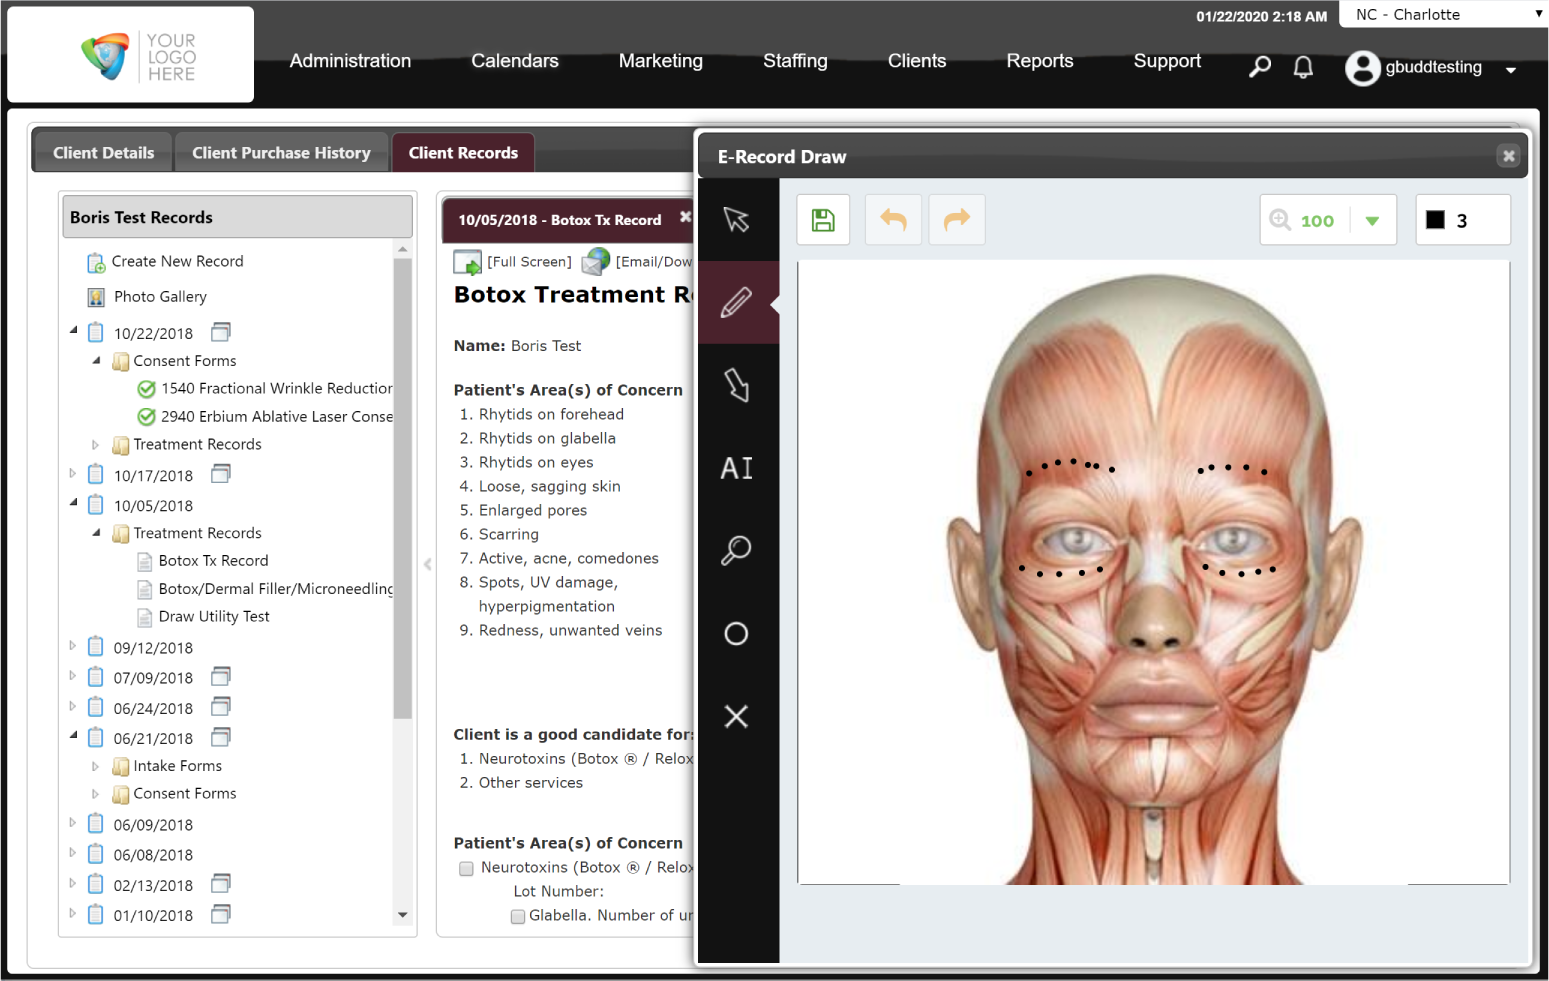Click the window icon next to 07/09/2018
The height and width of the screenshot is (981, 1549).
[221, 676]
